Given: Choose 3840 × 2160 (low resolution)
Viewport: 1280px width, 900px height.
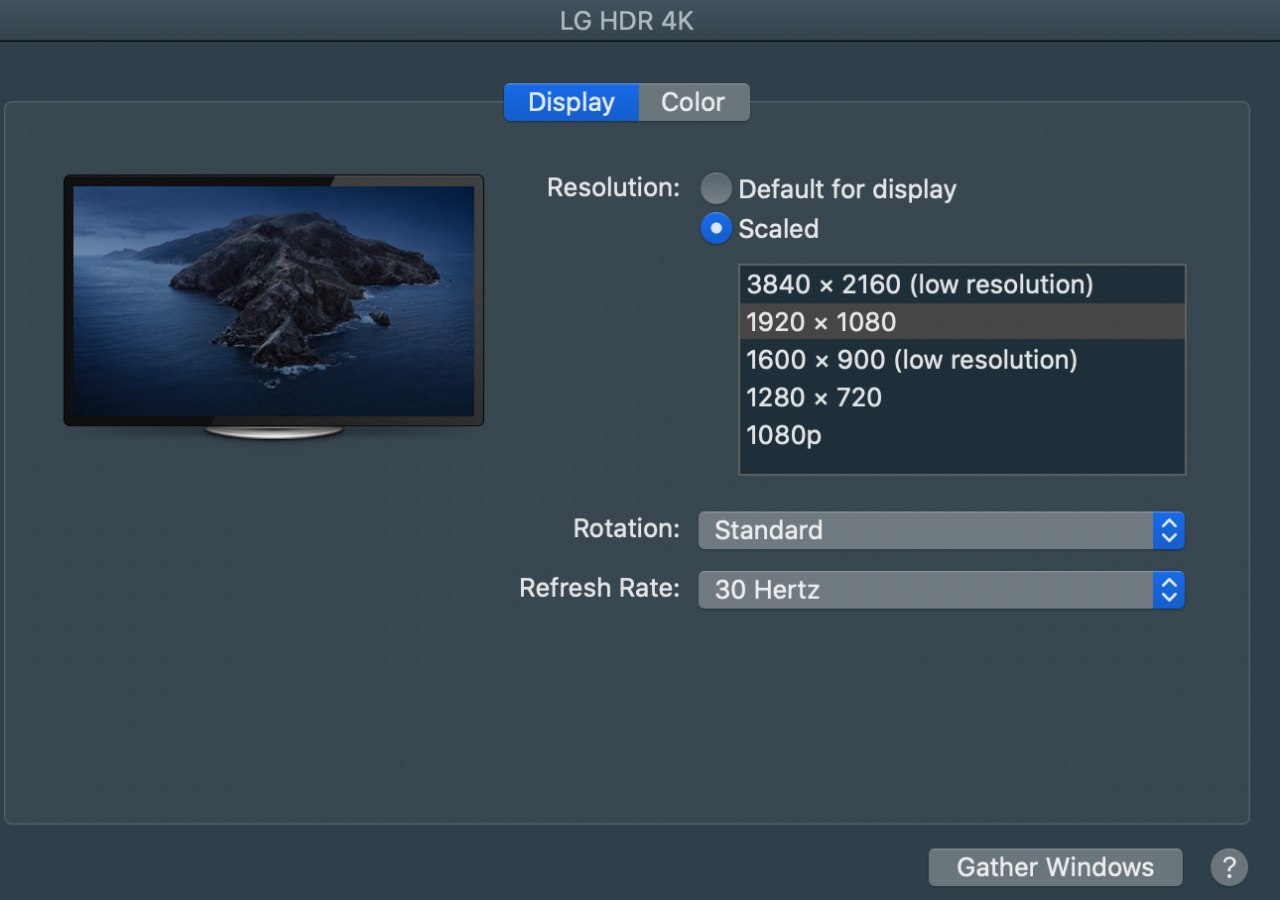Looking at the screenshot, I should [x=962, y=285].
